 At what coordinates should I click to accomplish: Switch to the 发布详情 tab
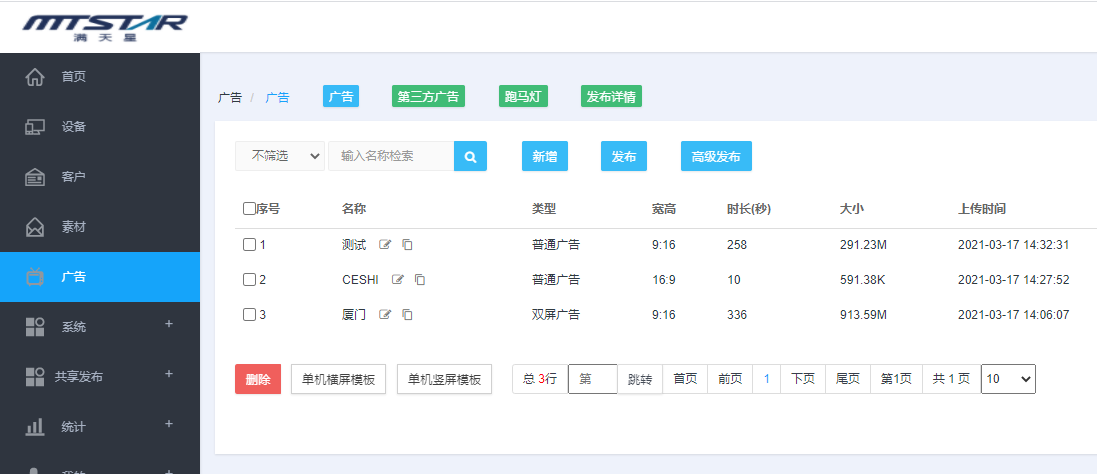[611, 96]
